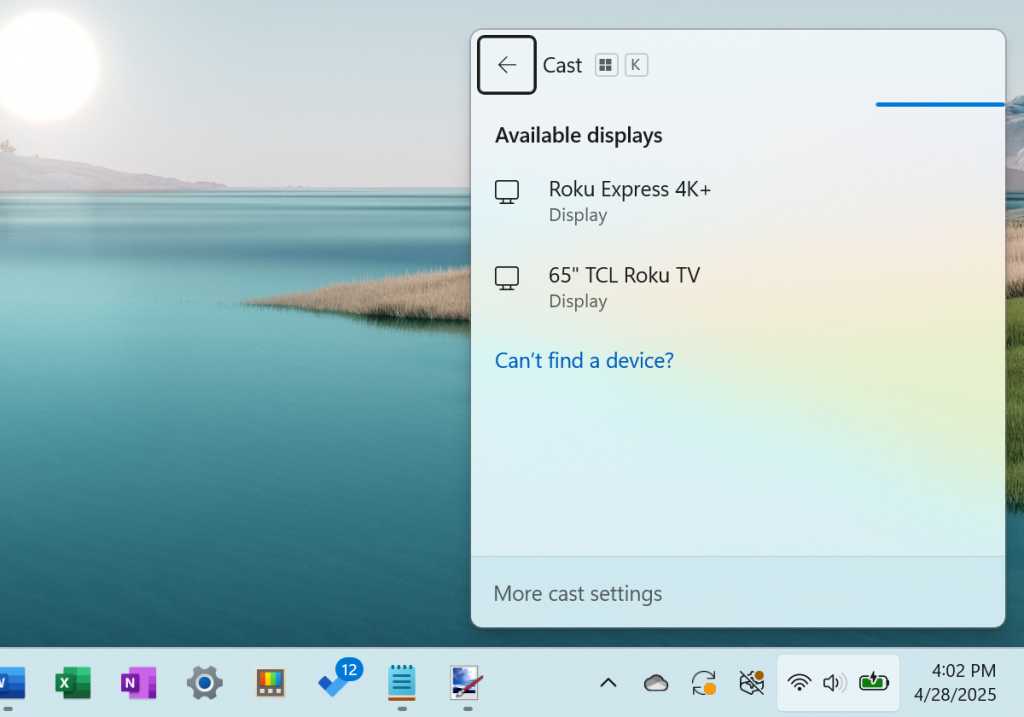This screenshot has height=717, width=1024.
Task: Go back using the Cast panel arrow
Action: pos(507,64)
